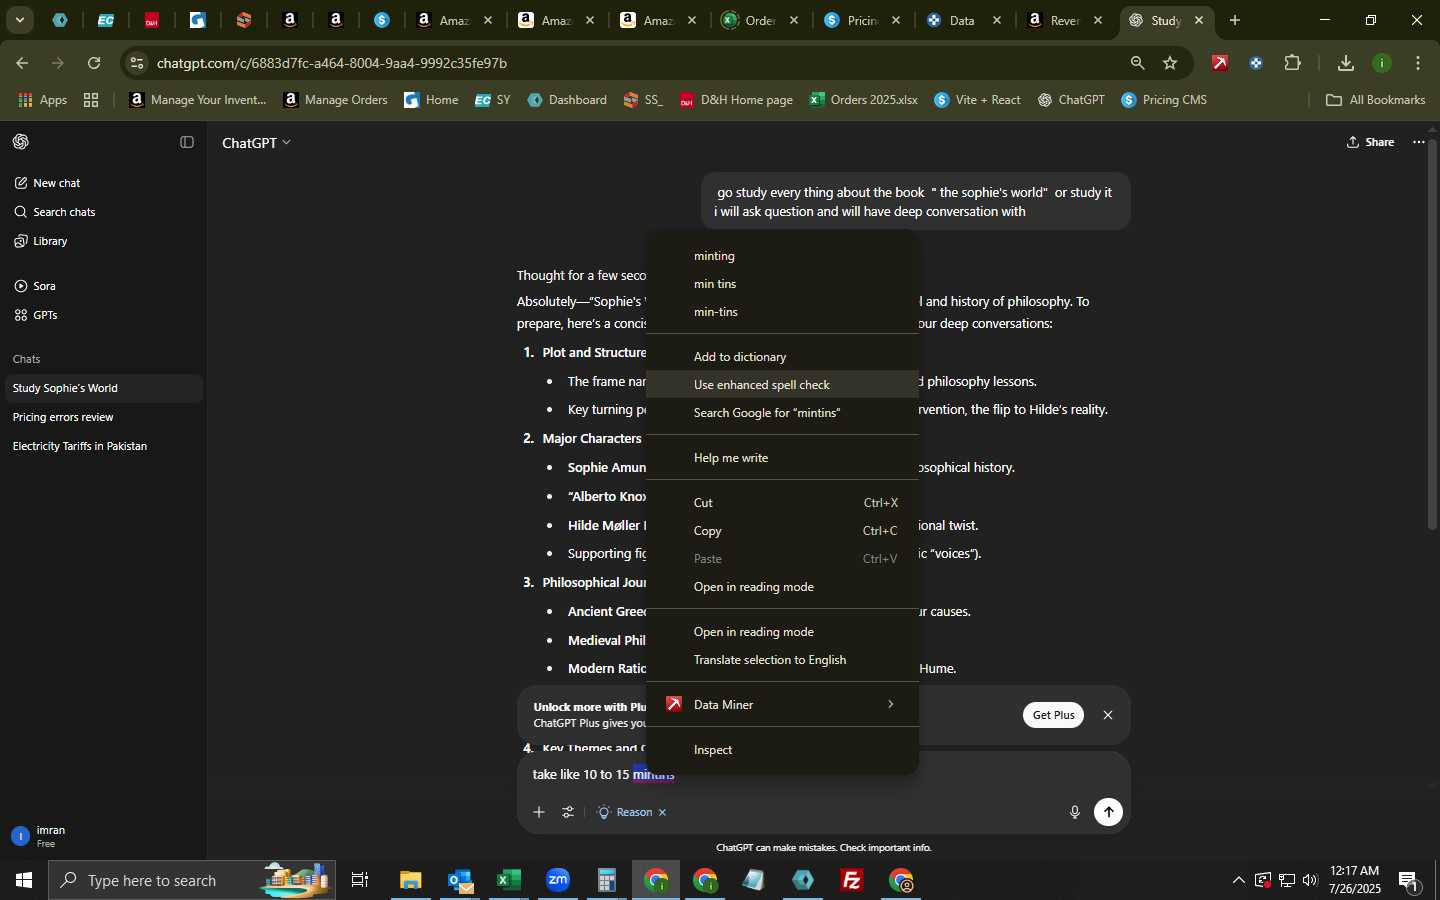
Task: Open Chrome Downloads icon
Action: [1346, 63]
